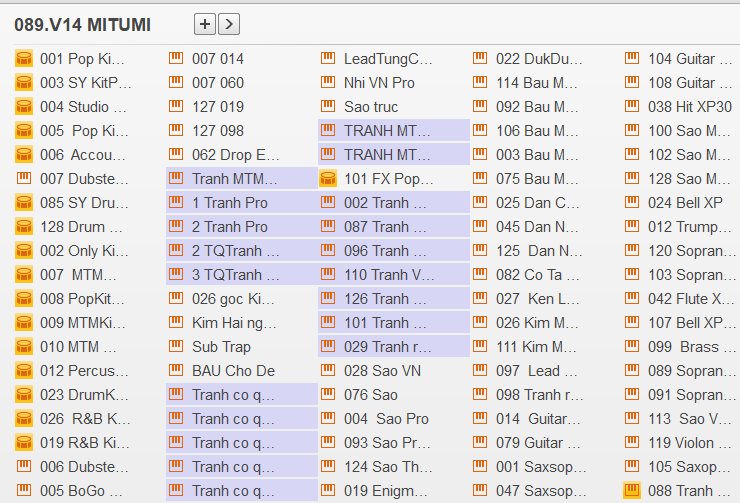Click the drum icon for 128 Drum
This screenshot has height=503, width=740.
point(24,227)
